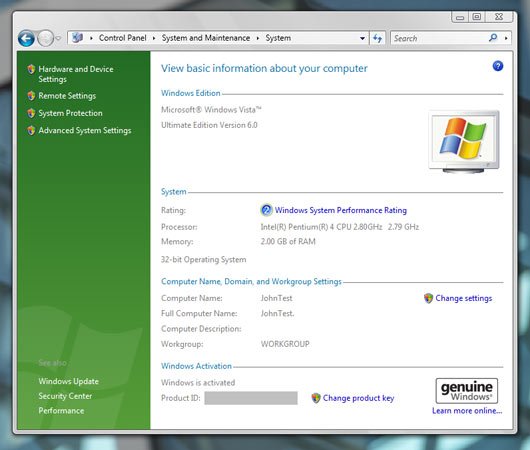Open Remote Settings

(x=67, y=96)
